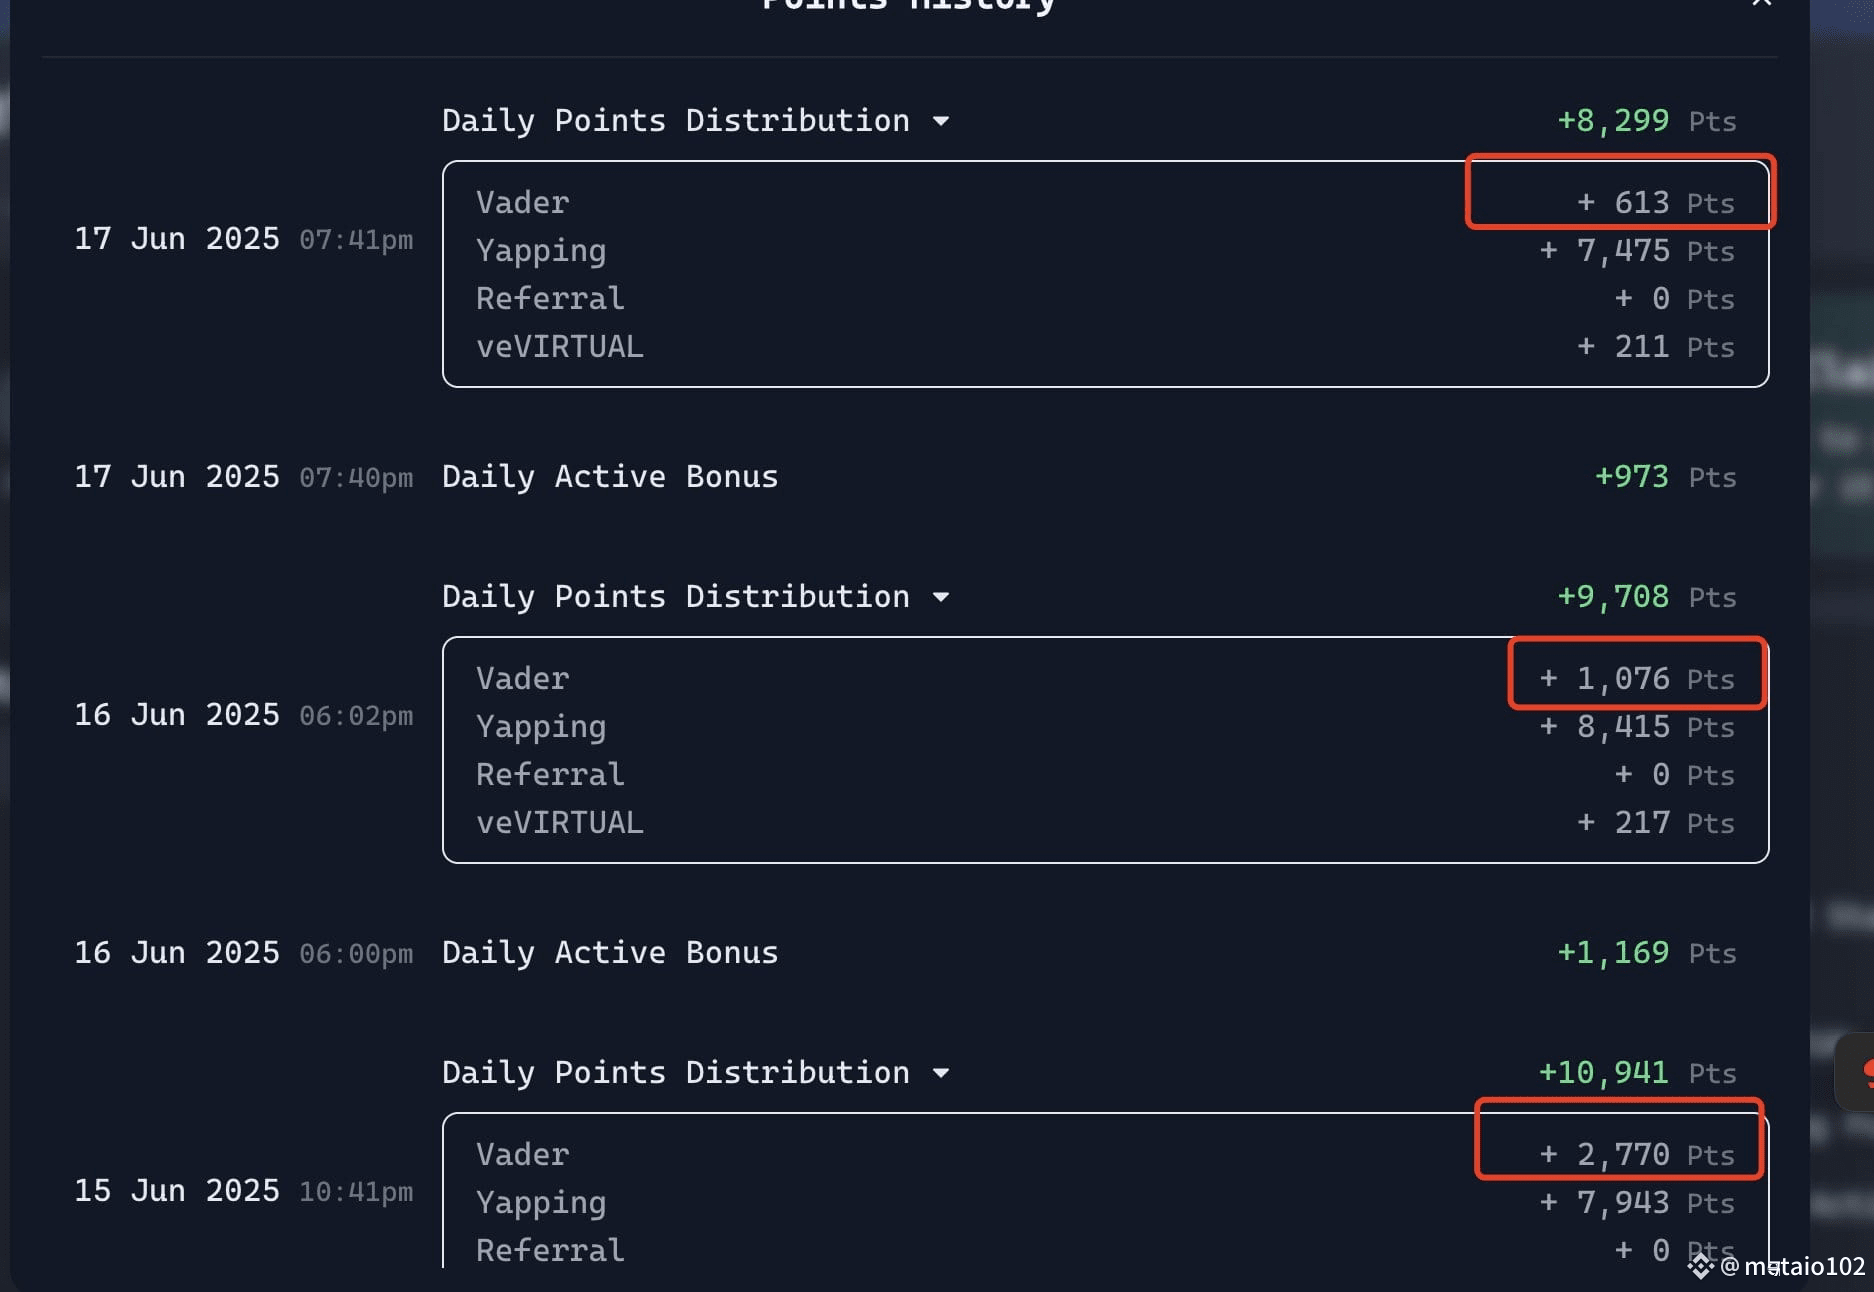Collapse the 17 Jun Daily Points Distribution caret
1874x1292 pixels.
click(x=940, y=121)
